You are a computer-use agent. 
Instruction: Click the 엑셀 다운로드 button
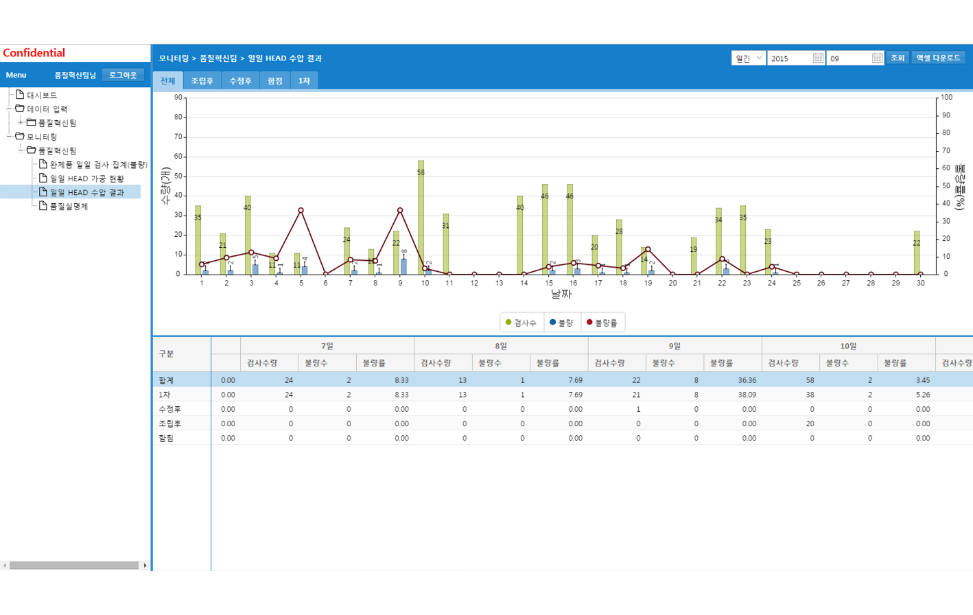pos(938,58)
